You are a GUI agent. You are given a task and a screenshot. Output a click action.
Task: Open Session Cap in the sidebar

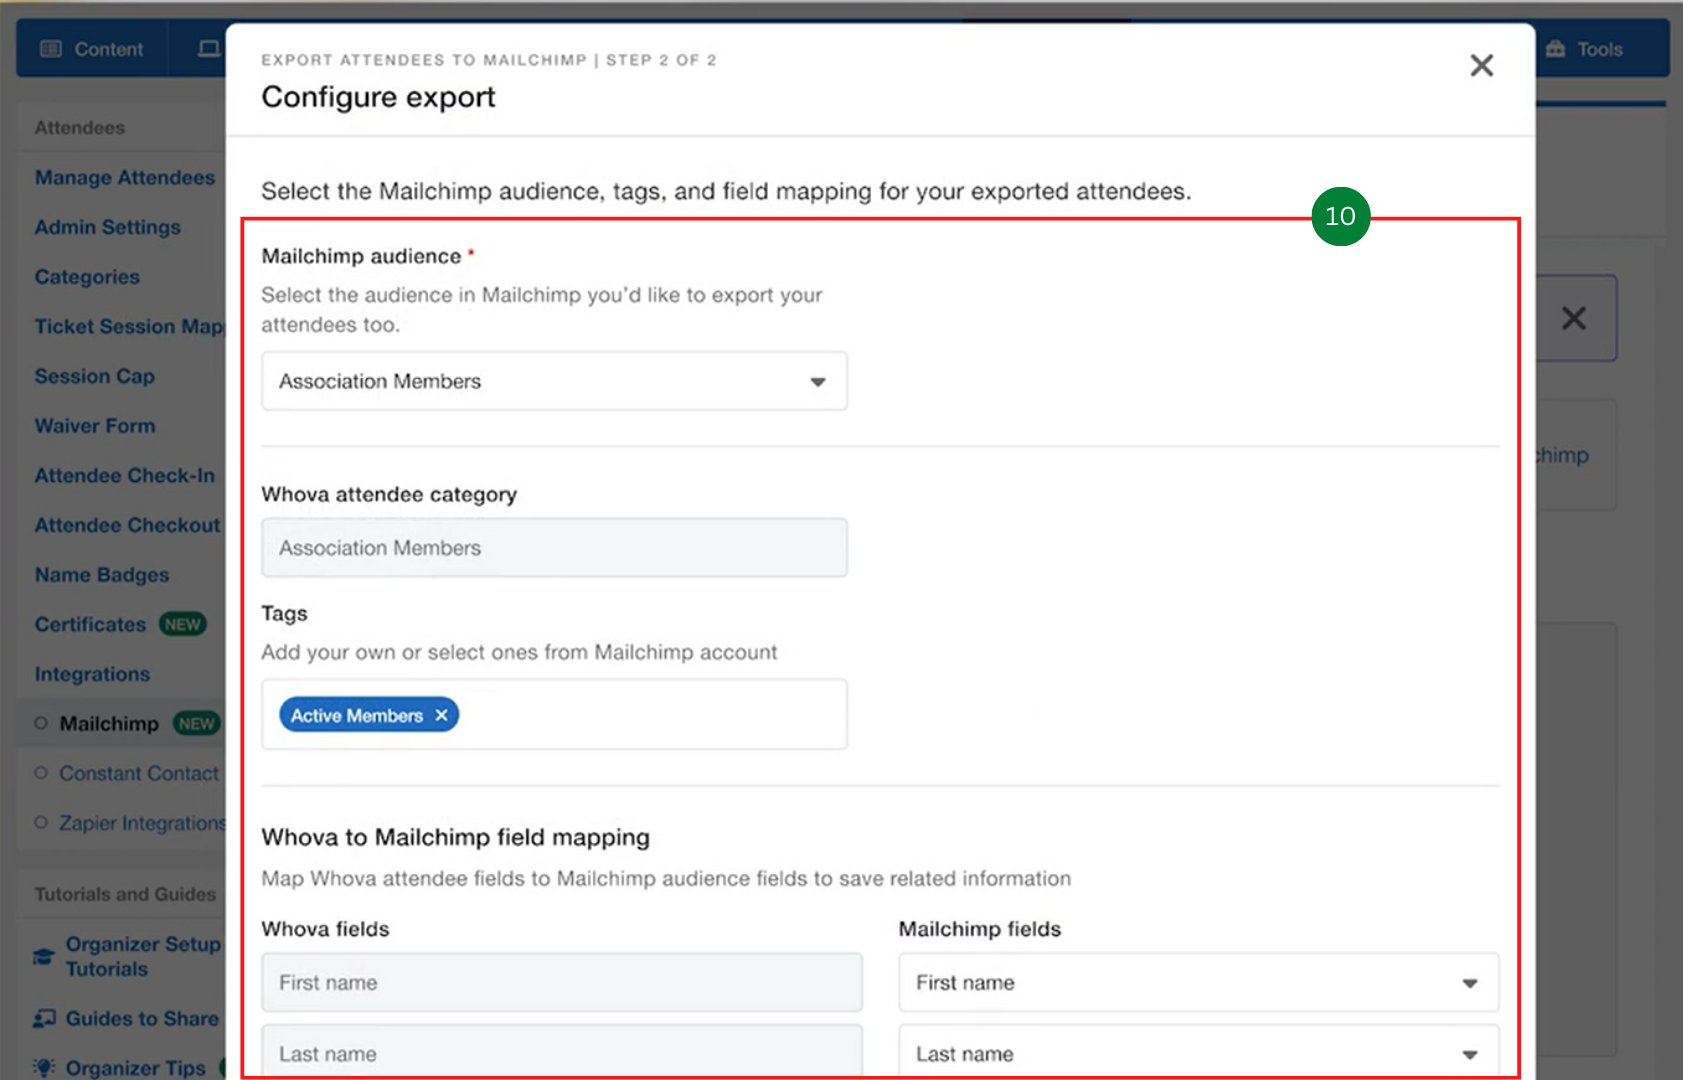[x=95, y=376]
